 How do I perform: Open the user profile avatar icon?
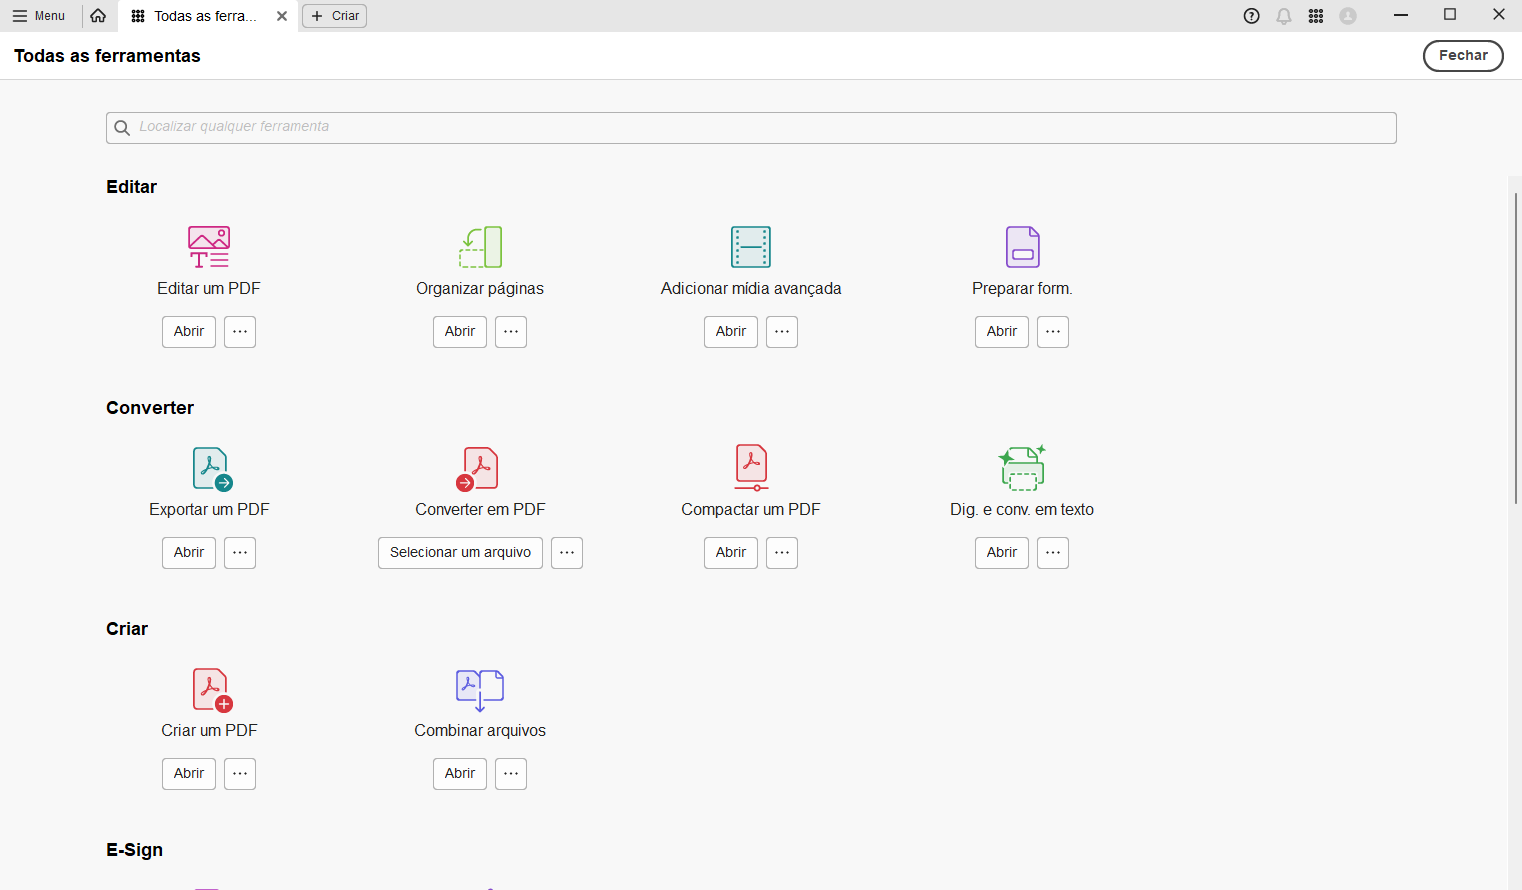[1348, 16]
